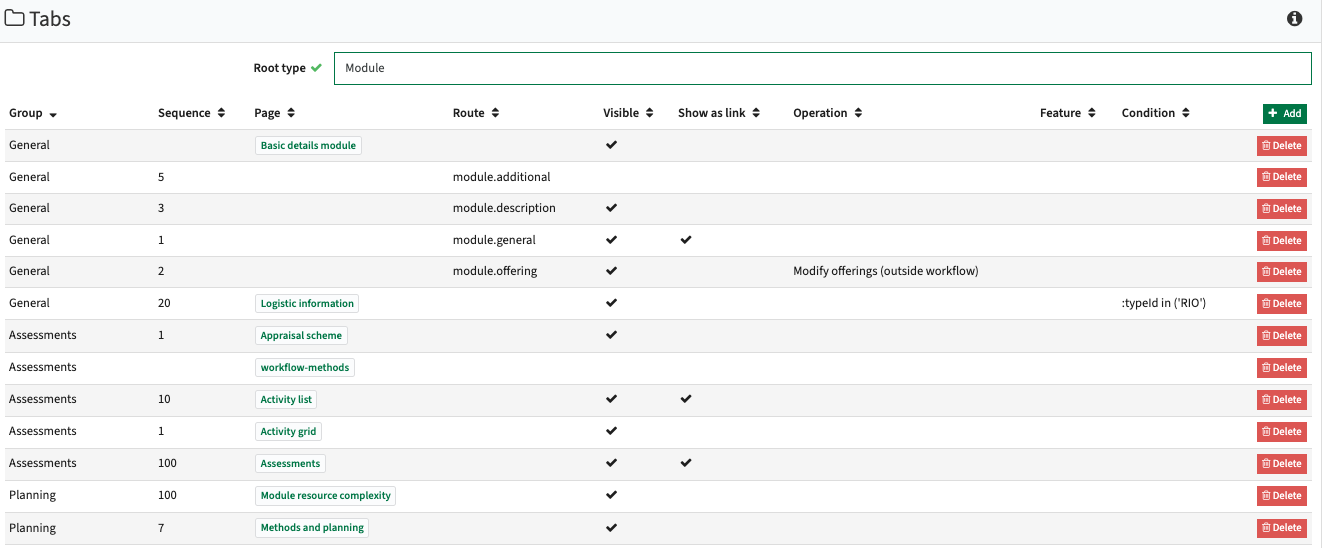Image resolution: width=1322 pixels, height=548 pixels.
Task: Toggle Visible check for module.general row
Action: pos(611,239)
